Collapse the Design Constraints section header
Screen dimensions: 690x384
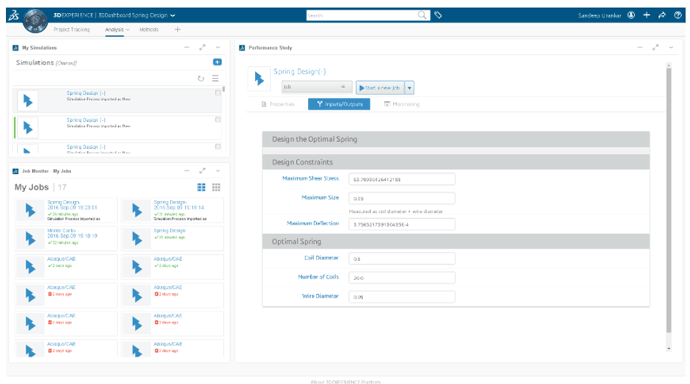(456, 162)
